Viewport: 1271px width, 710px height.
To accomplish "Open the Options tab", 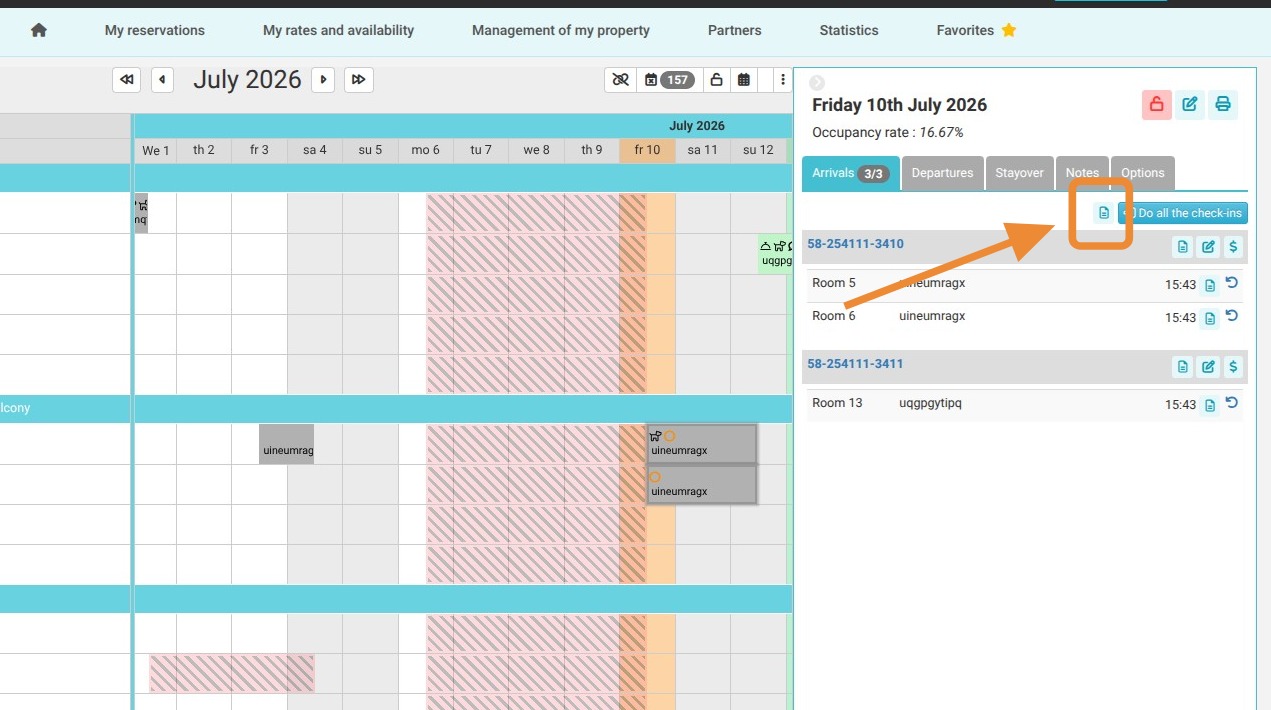I will tap(1142, 173).
